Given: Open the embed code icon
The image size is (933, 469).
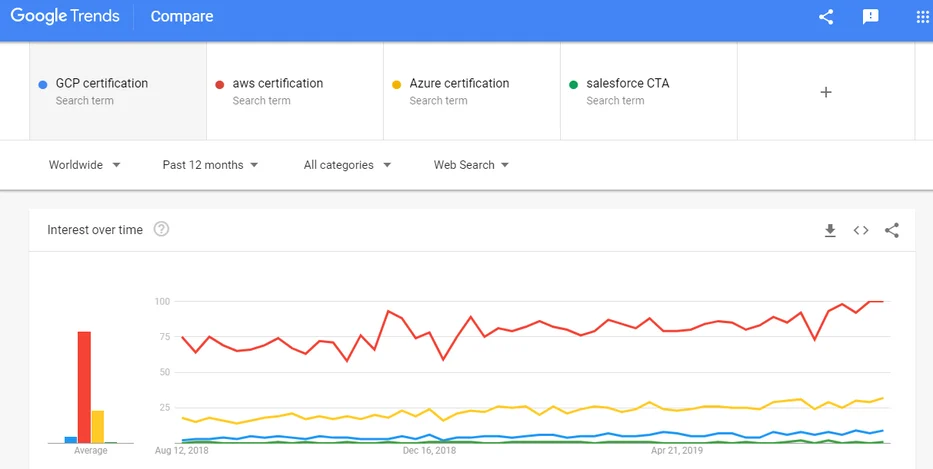Looking at the screenshot, I should (x=861, y=230).
